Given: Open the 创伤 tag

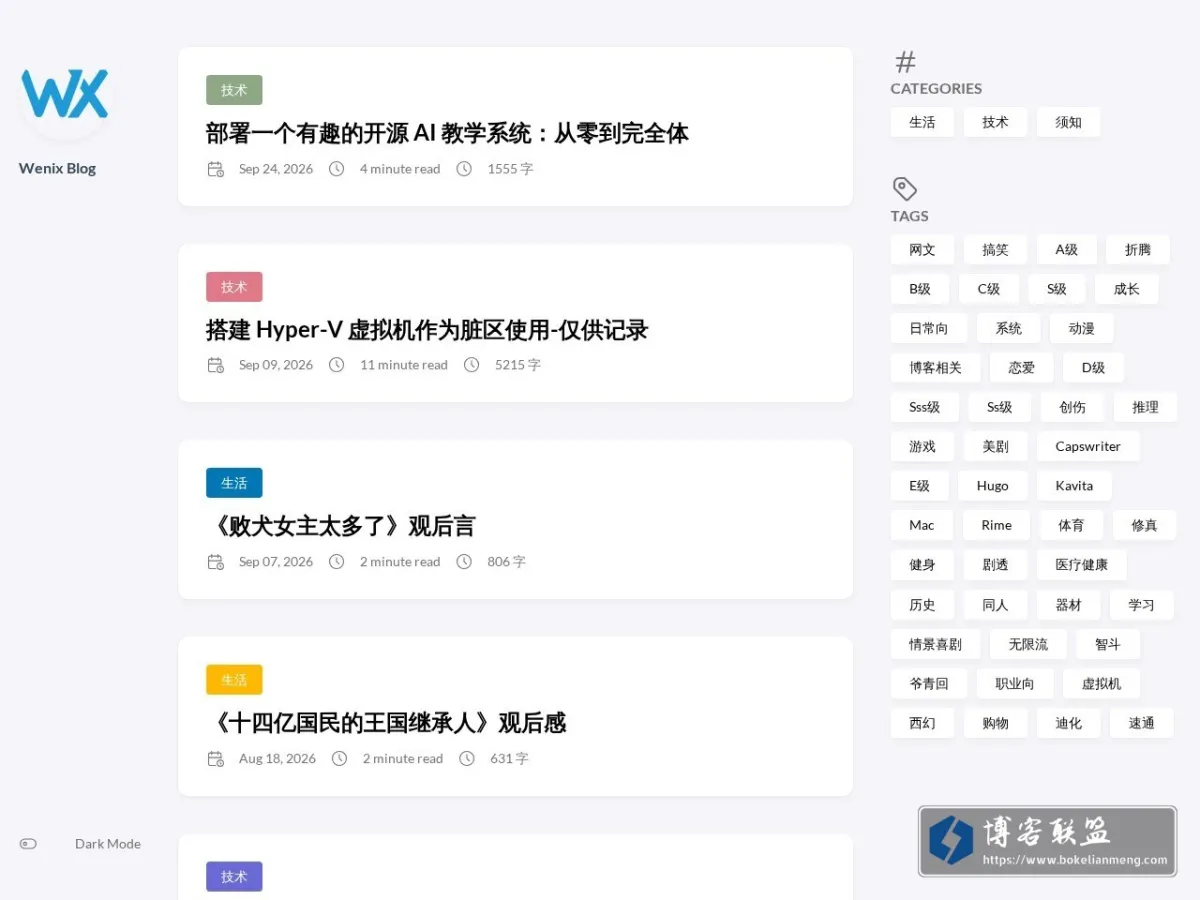Looking at the screenshot, I should [1073, 407].
